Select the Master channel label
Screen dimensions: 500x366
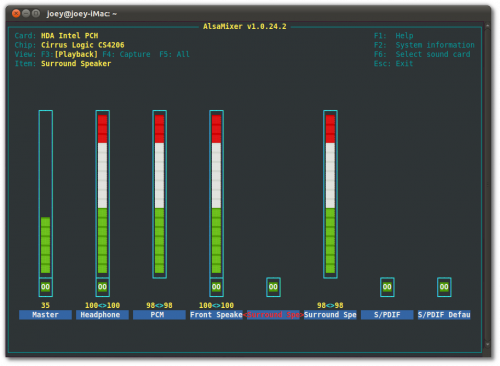tap(45, 315)
